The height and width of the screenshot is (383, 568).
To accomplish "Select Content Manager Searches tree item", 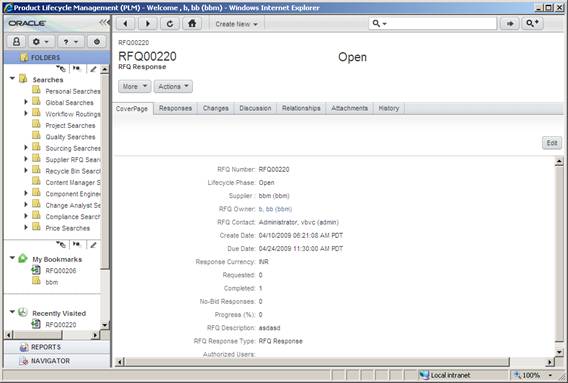I will (73, 183).
